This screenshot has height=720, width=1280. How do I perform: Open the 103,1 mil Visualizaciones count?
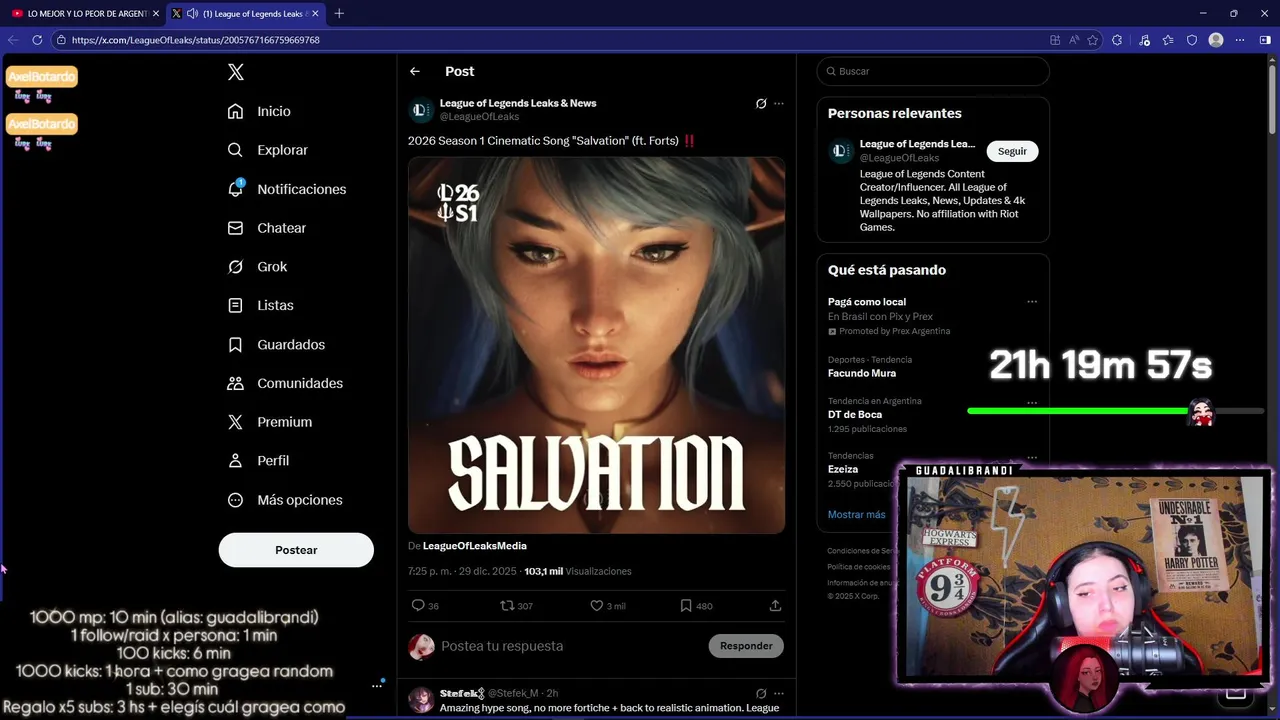click(x=578, y=571)
